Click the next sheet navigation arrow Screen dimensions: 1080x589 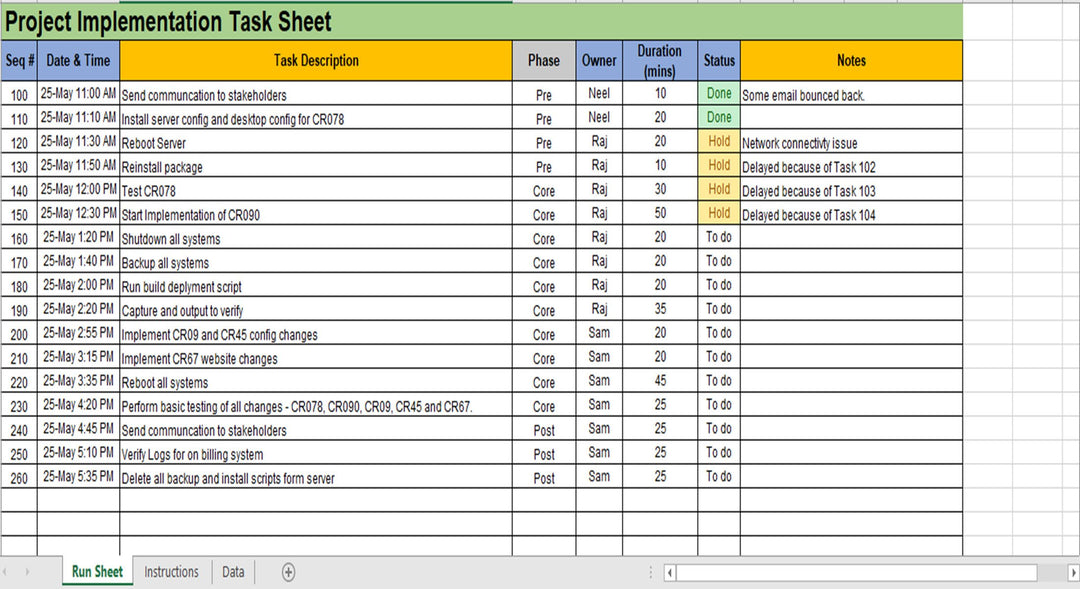[27, 572]
